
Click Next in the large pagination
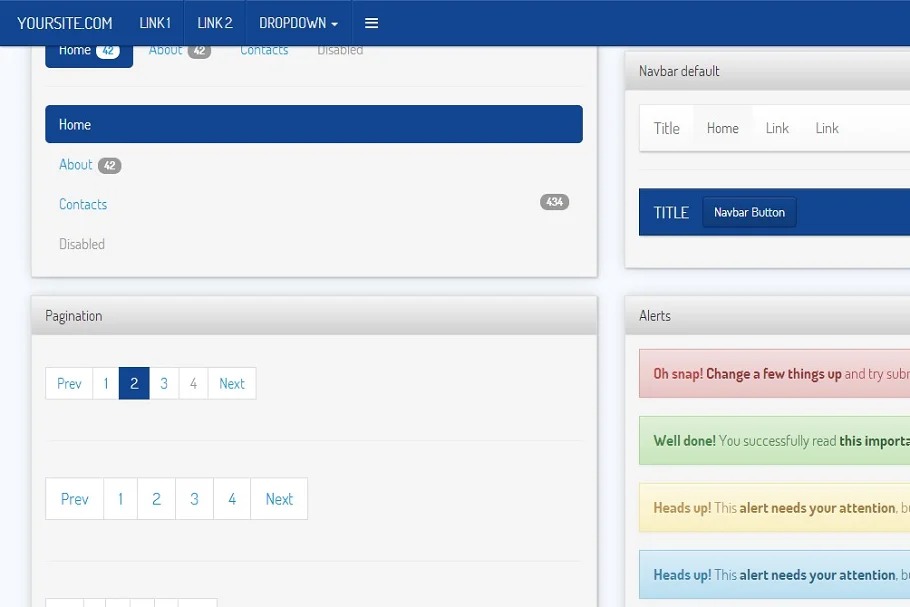(279, 499)
